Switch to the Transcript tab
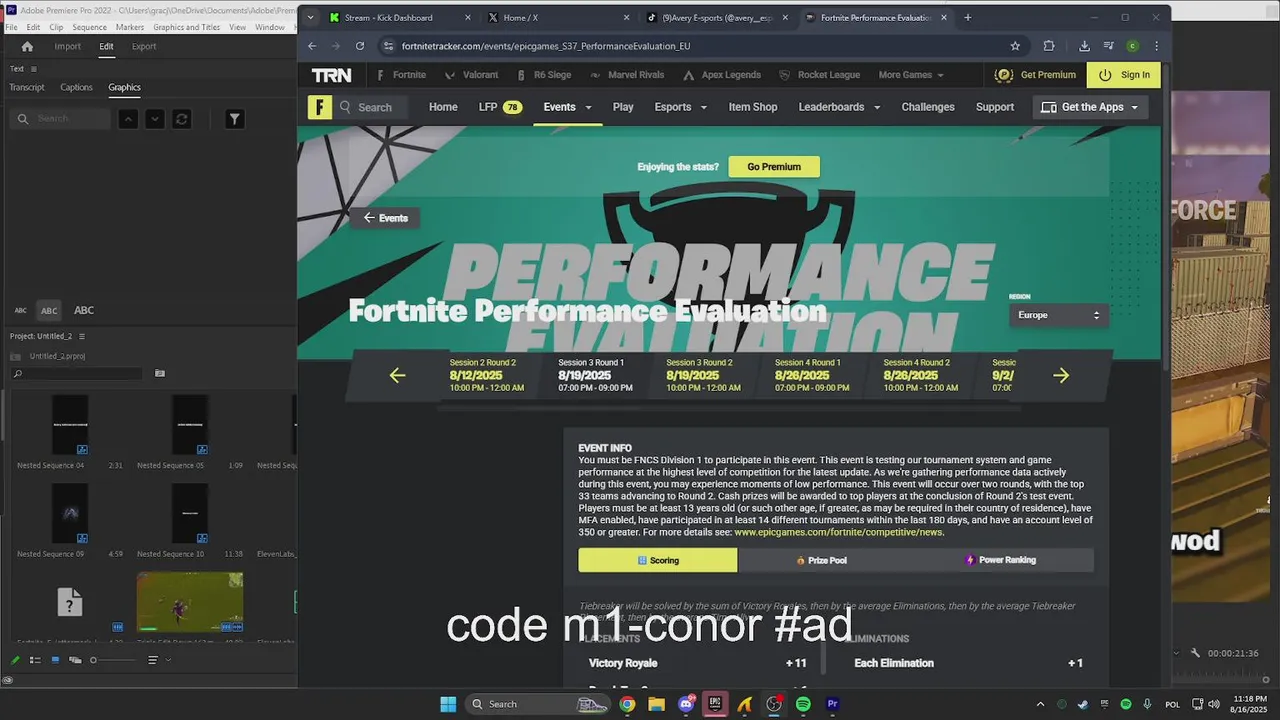 [27, 87]
